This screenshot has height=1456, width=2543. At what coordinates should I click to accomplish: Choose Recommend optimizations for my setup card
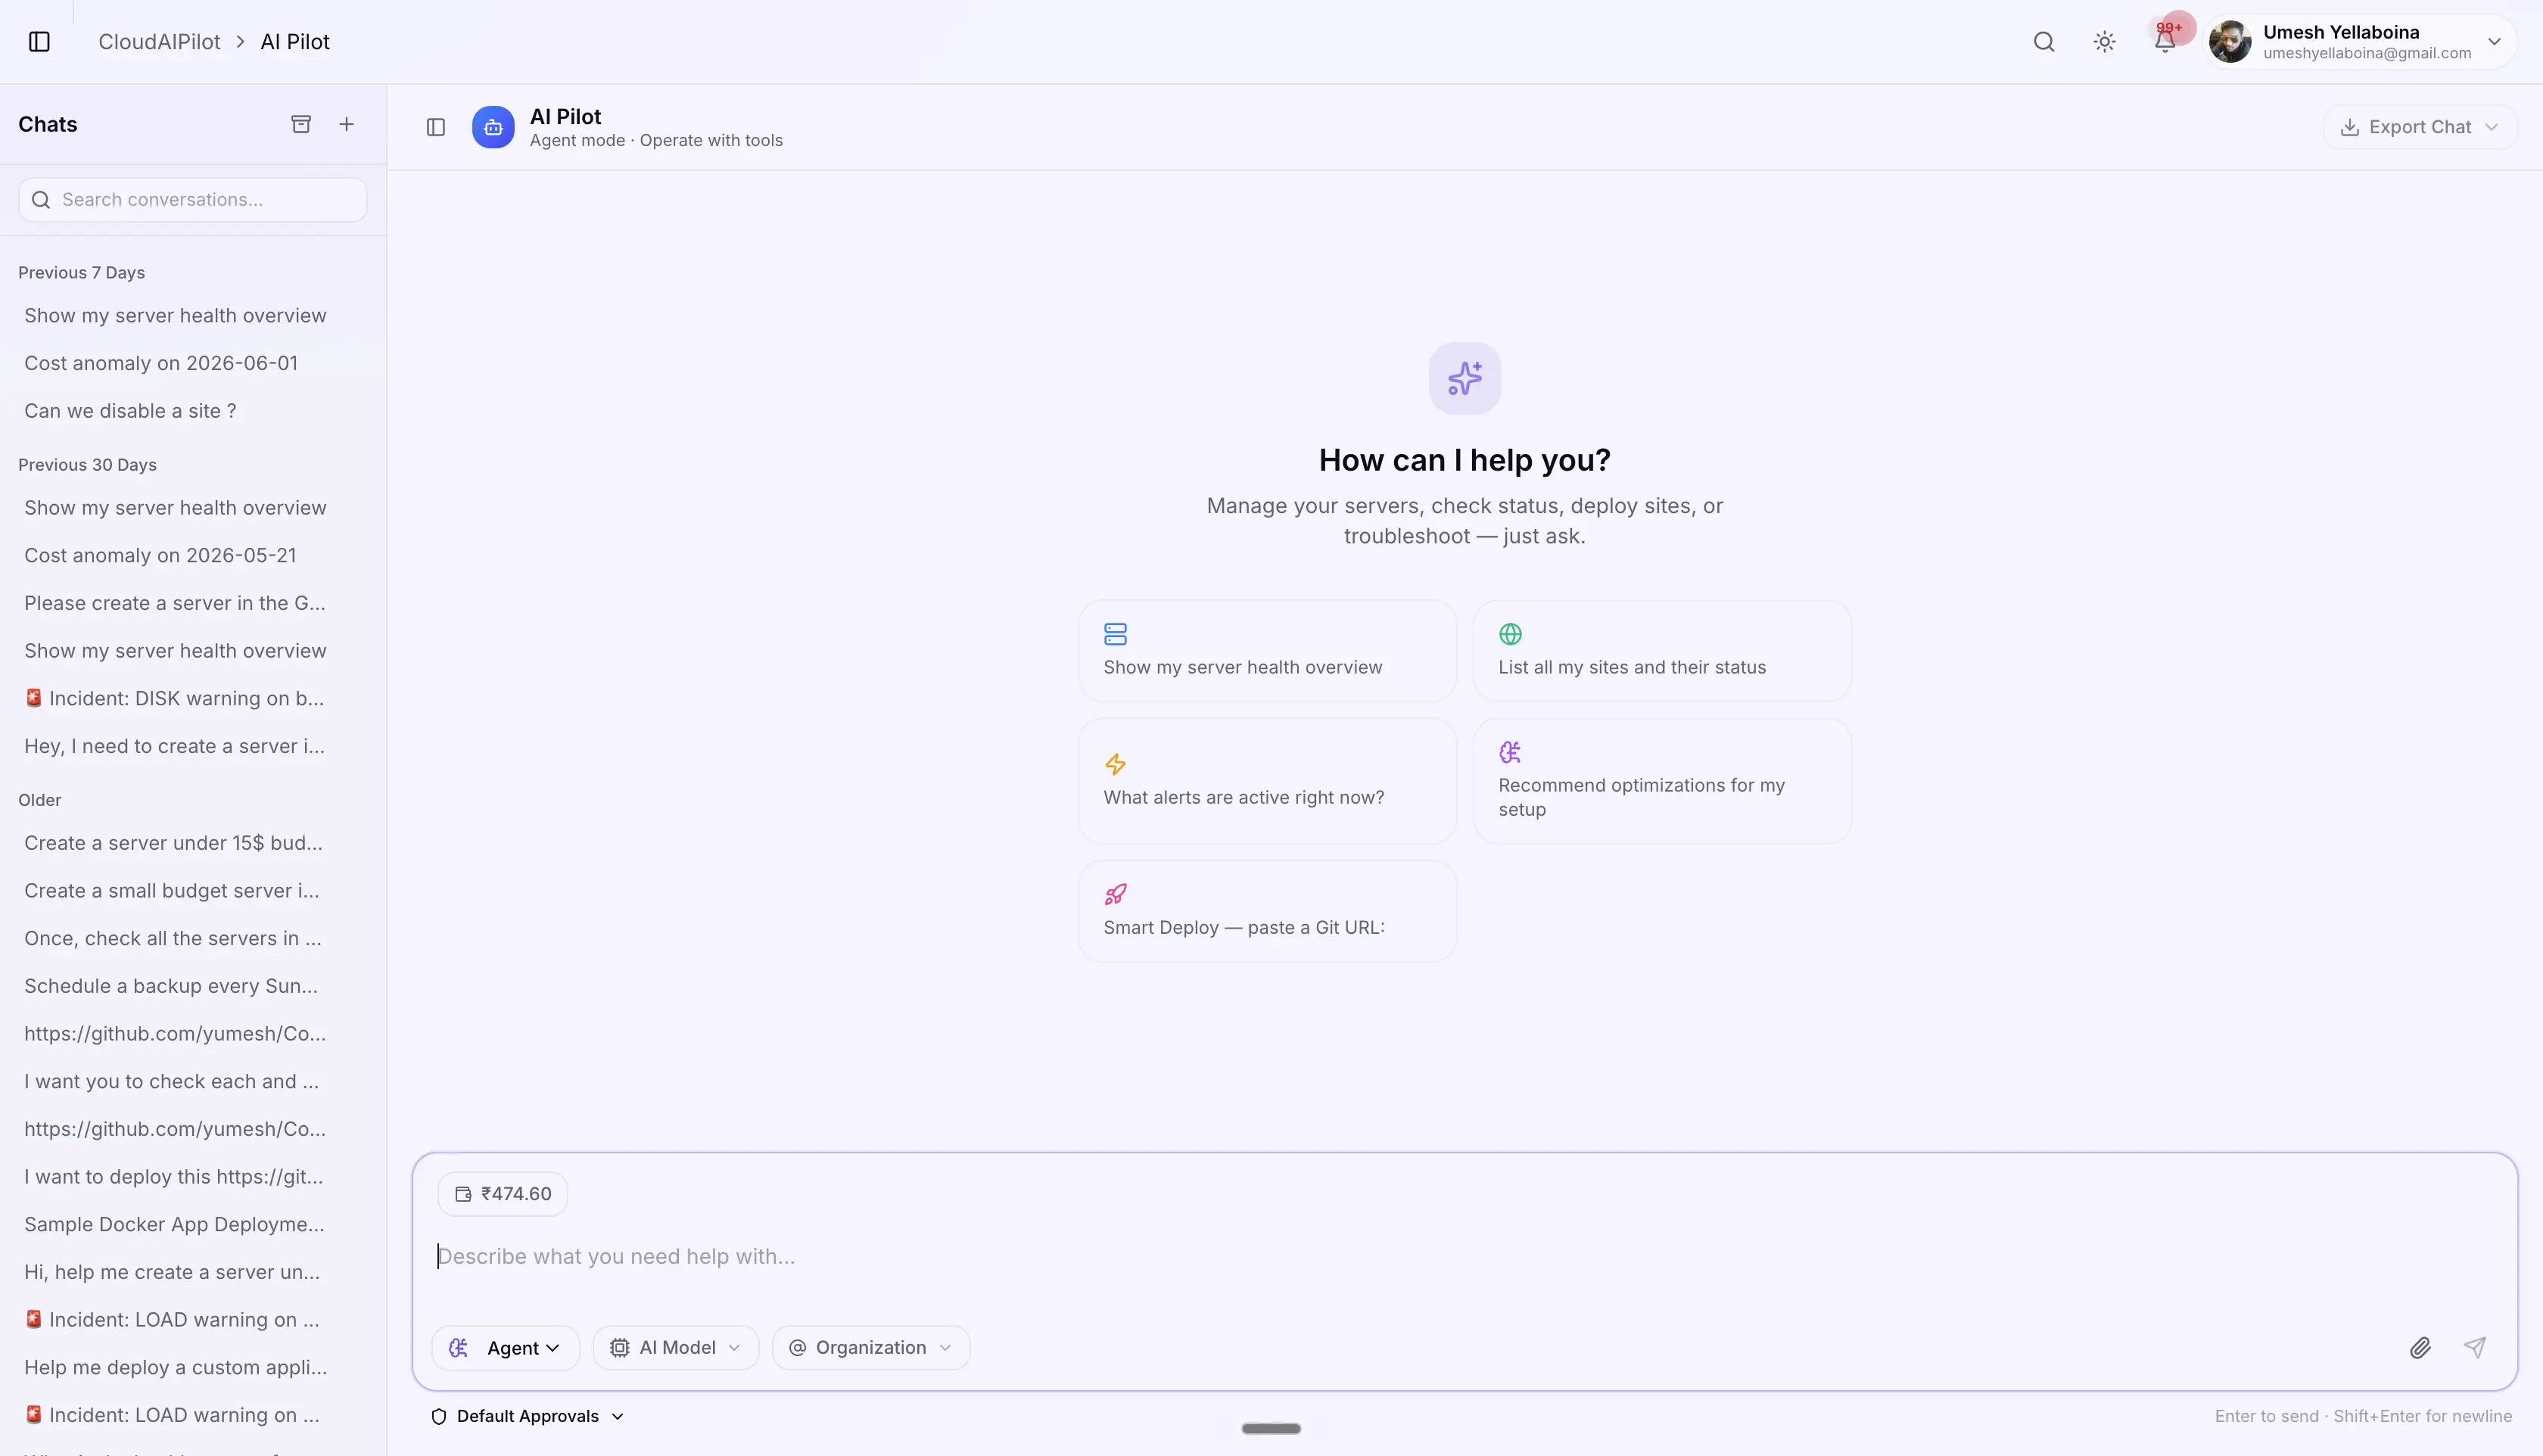pyautogui.click(x=1662, y=781)
